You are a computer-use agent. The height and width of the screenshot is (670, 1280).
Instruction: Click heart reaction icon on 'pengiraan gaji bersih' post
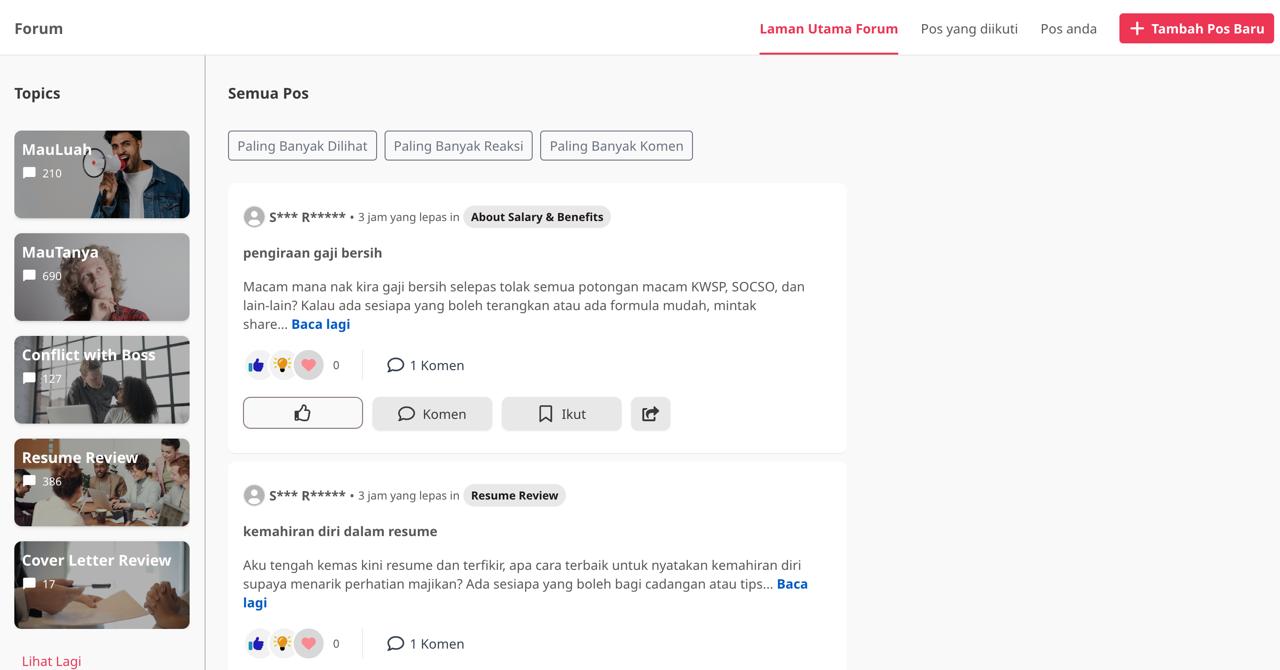pyautogui.click(x=309, y=365)
